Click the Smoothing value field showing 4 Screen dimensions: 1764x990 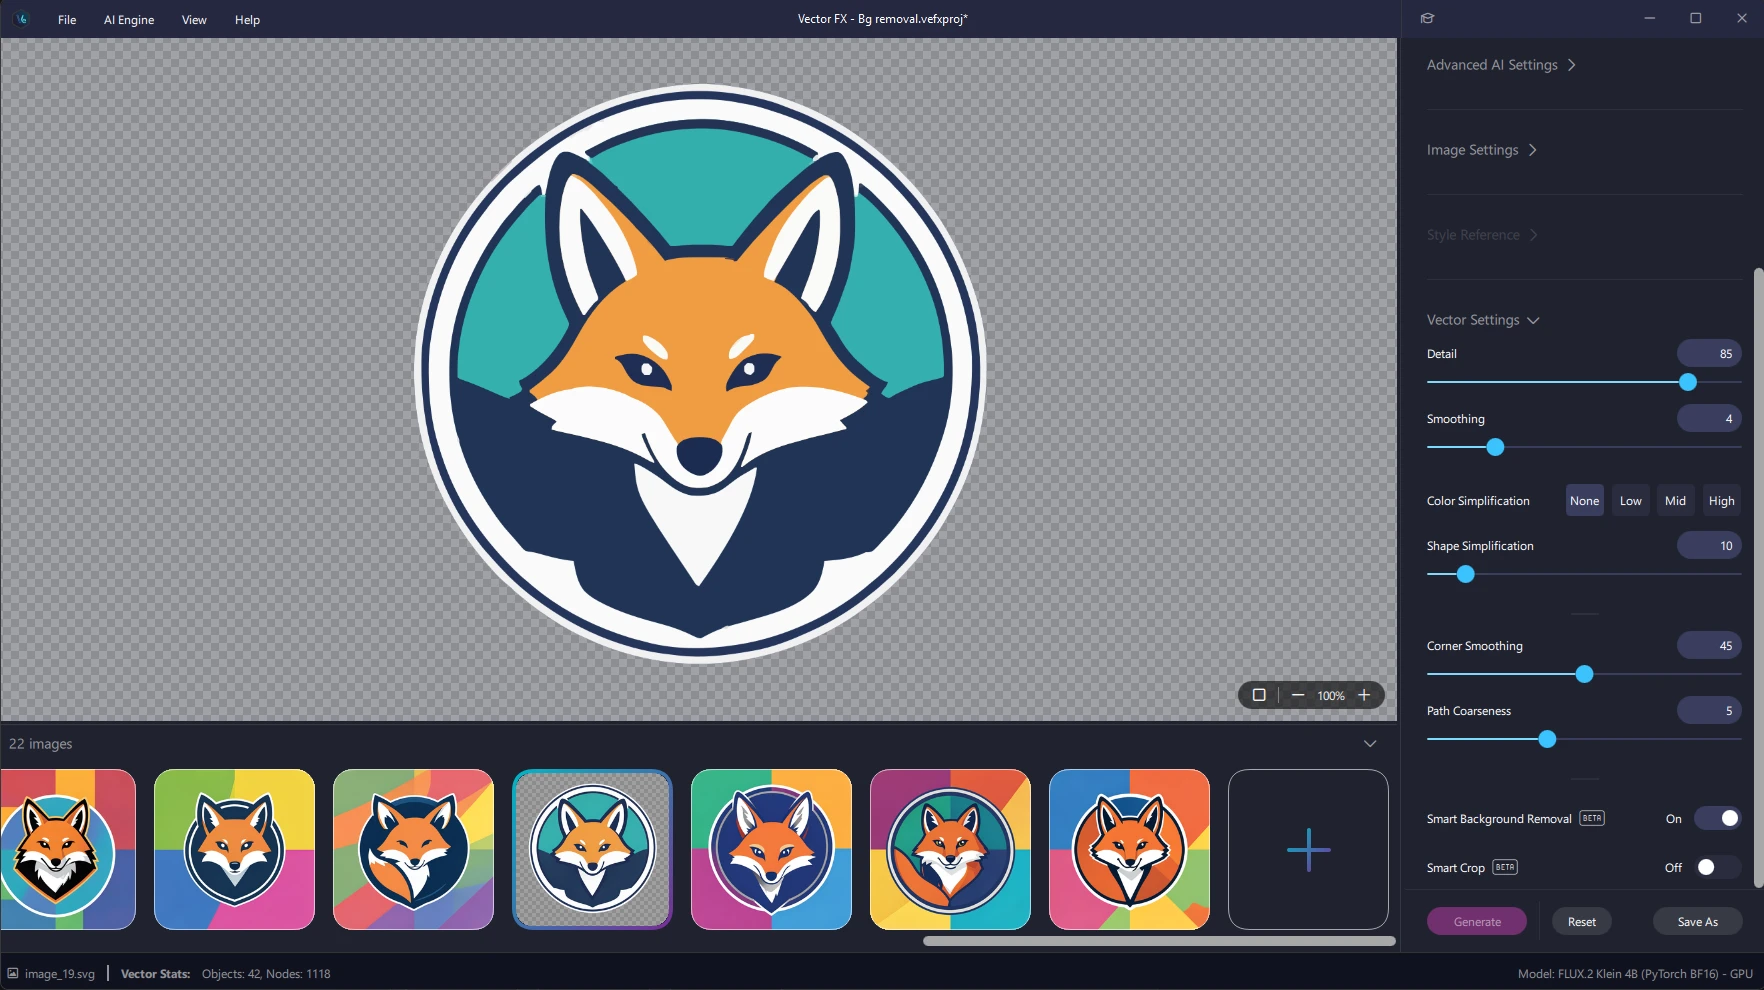pos(1709,418)
